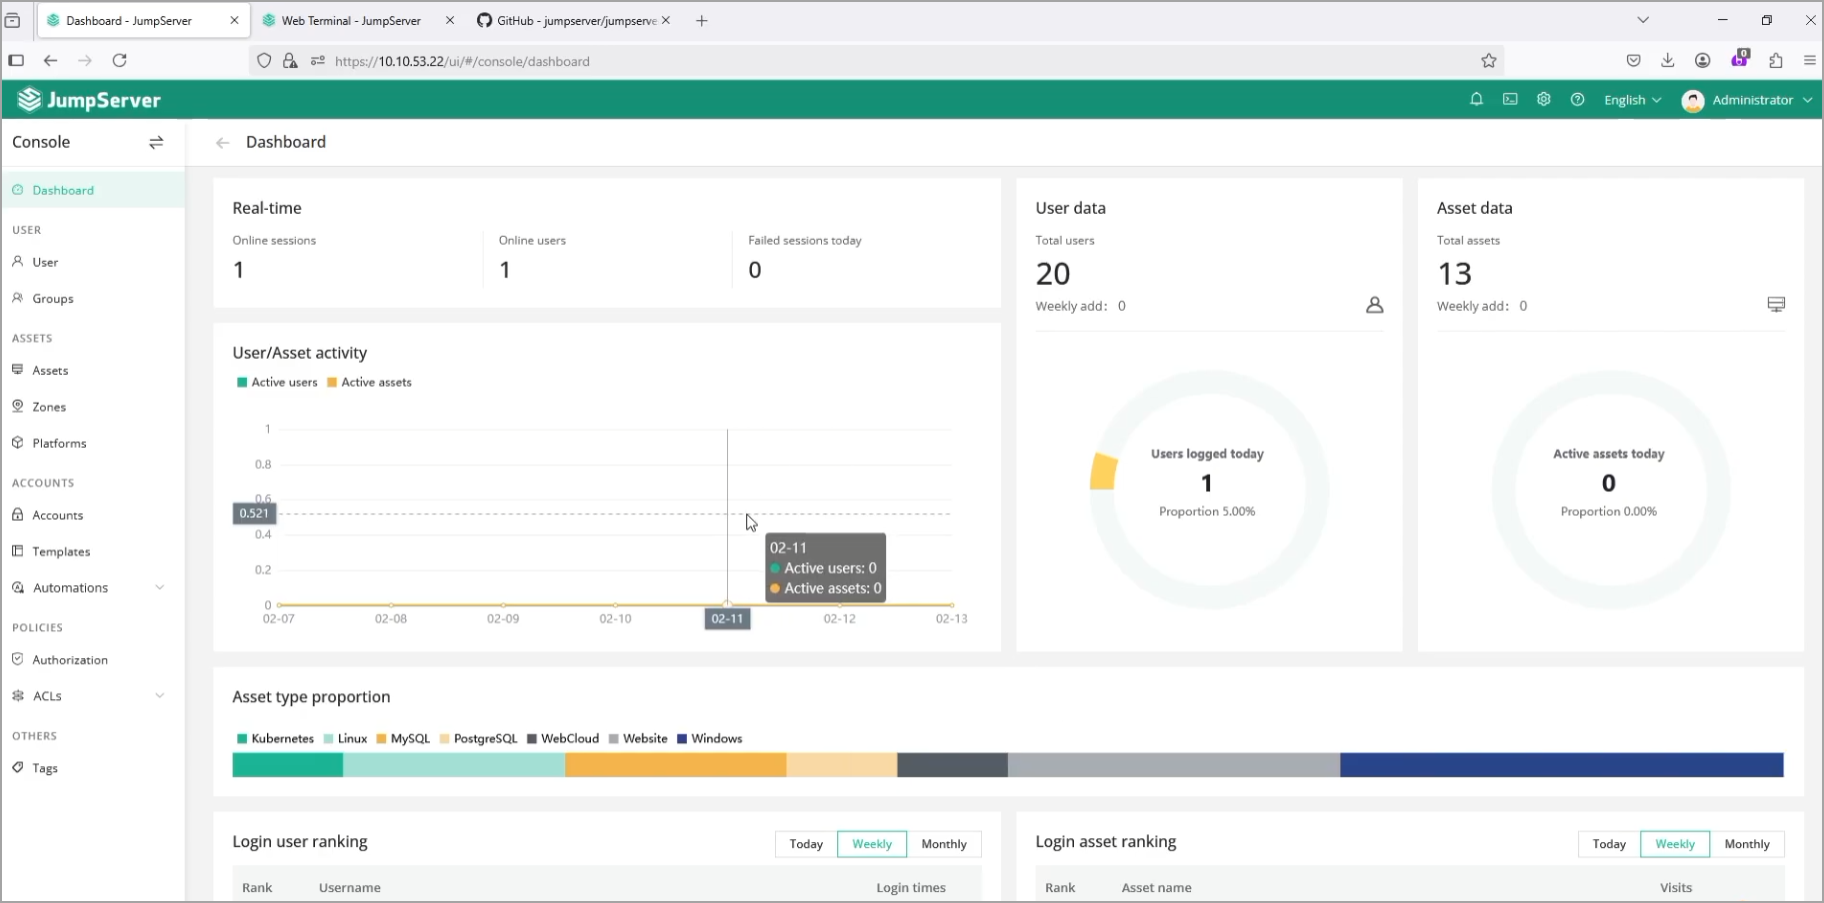Toggle Active users legend in activity chart
1824x903 pixels.
point(277,382)
